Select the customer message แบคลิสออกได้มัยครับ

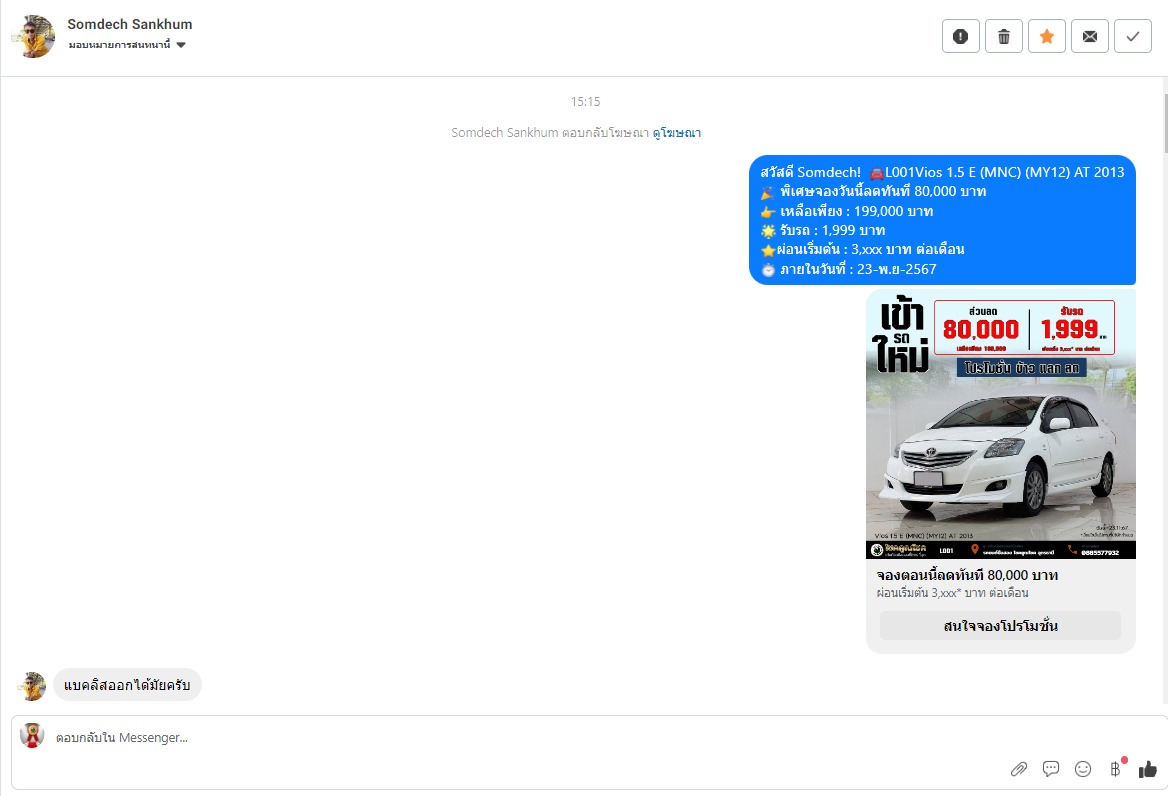(x=127, y=685)
